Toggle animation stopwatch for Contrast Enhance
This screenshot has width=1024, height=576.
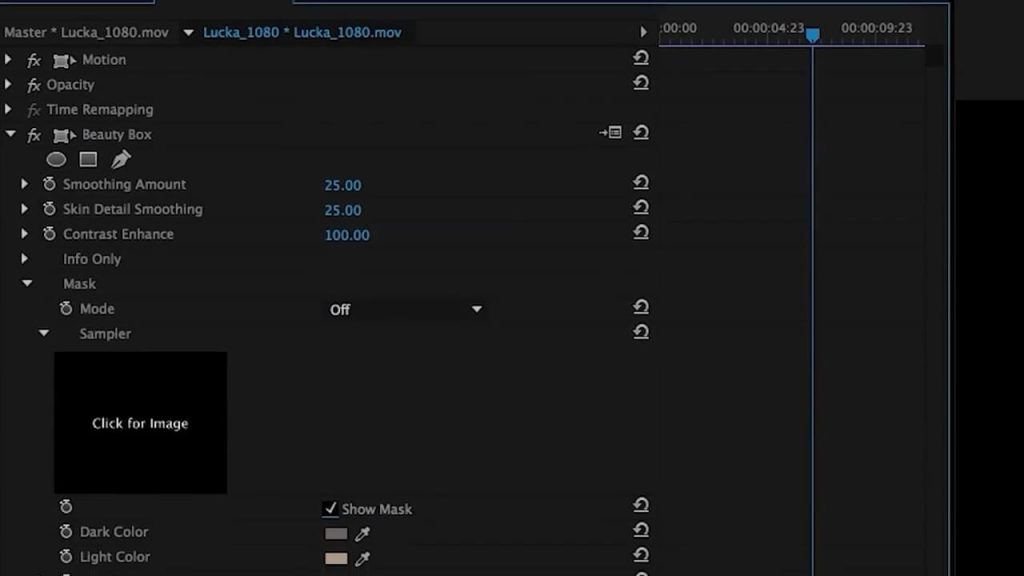tap(49, 234)
